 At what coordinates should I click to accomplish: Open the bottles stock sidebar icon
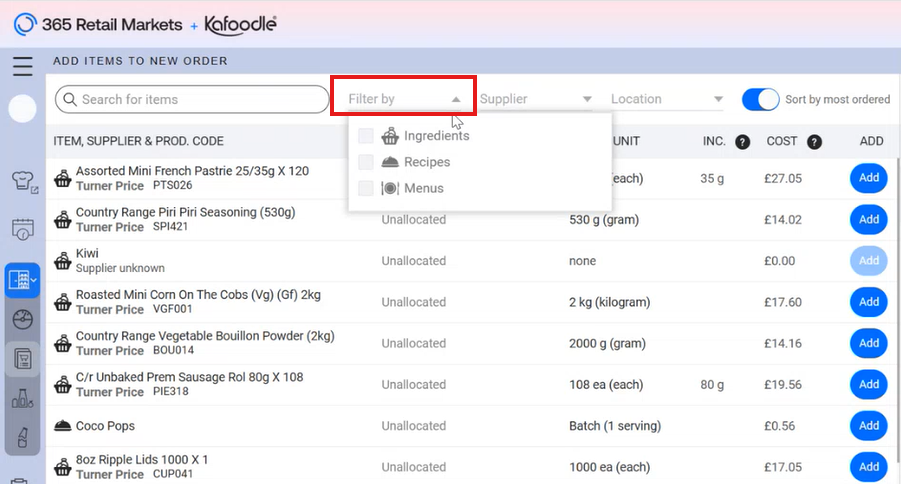[x=22, y=398]
